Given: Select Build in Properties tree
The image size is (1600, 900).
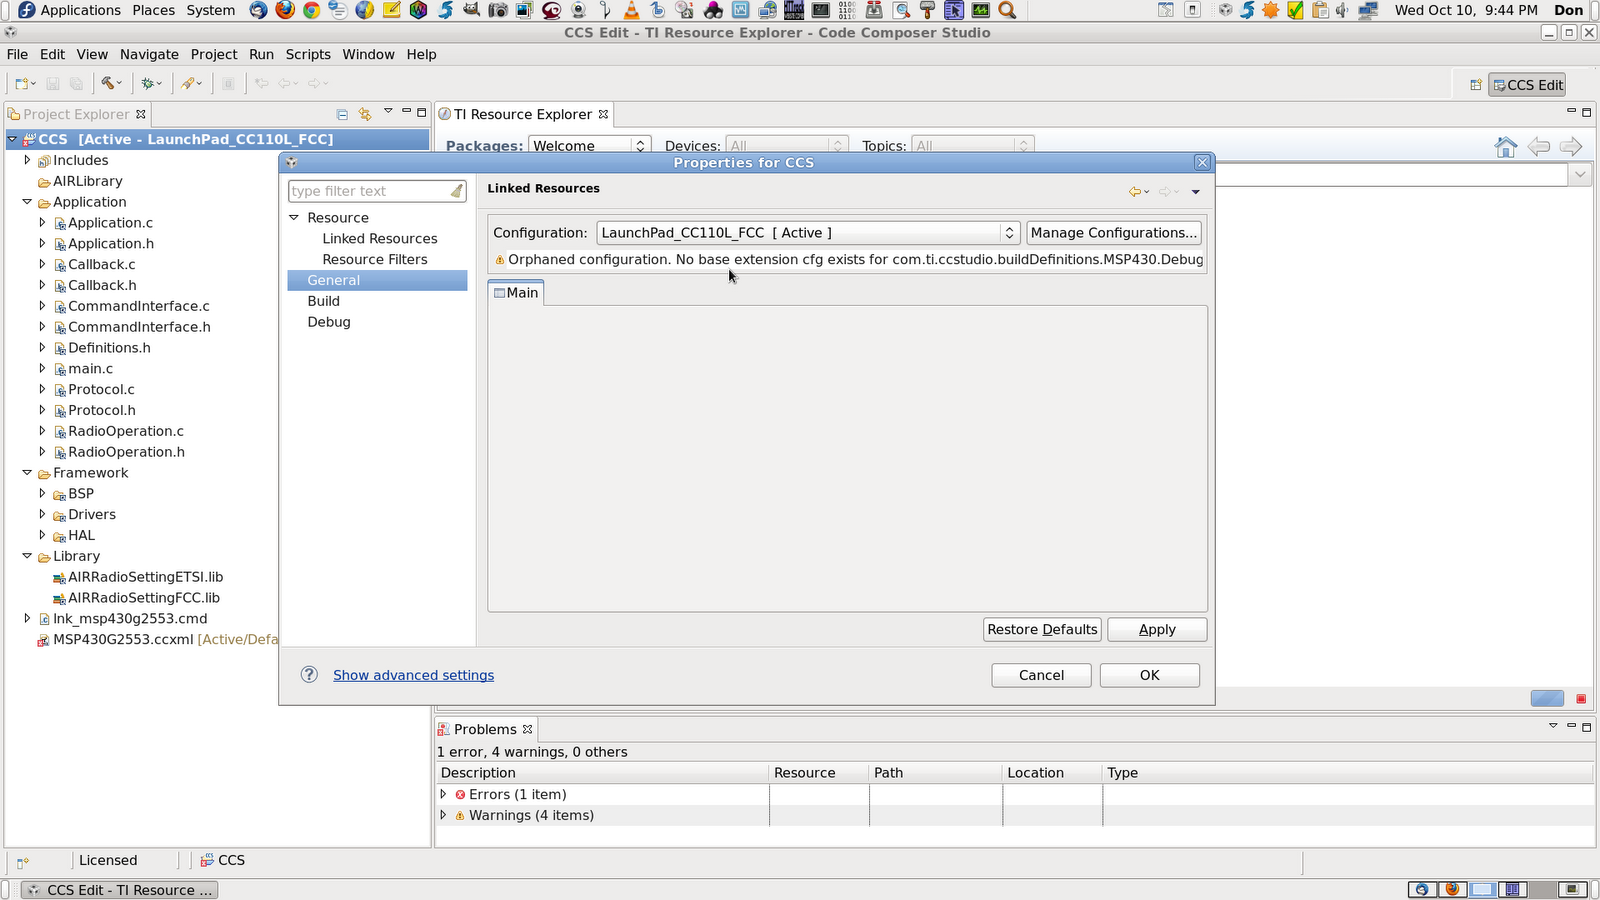Looking at the screenshot, I should coord(324,301).
